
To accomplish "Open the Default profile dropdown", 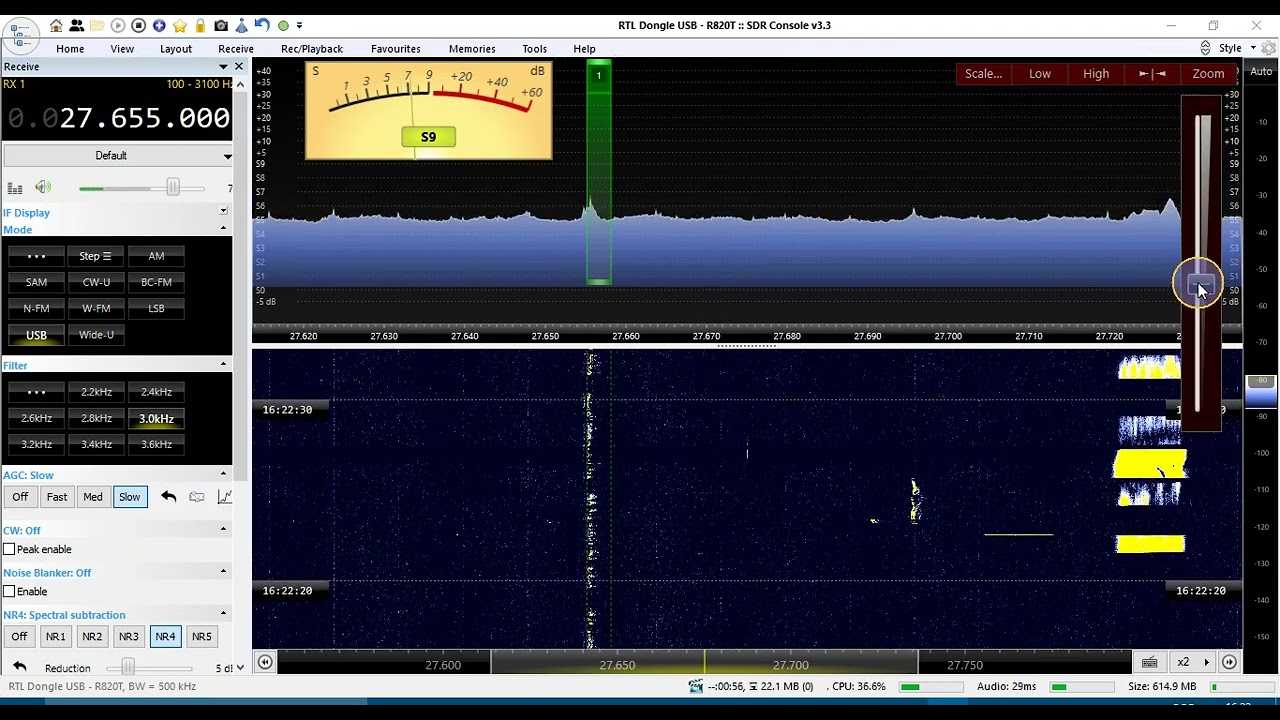I will 117,156.
